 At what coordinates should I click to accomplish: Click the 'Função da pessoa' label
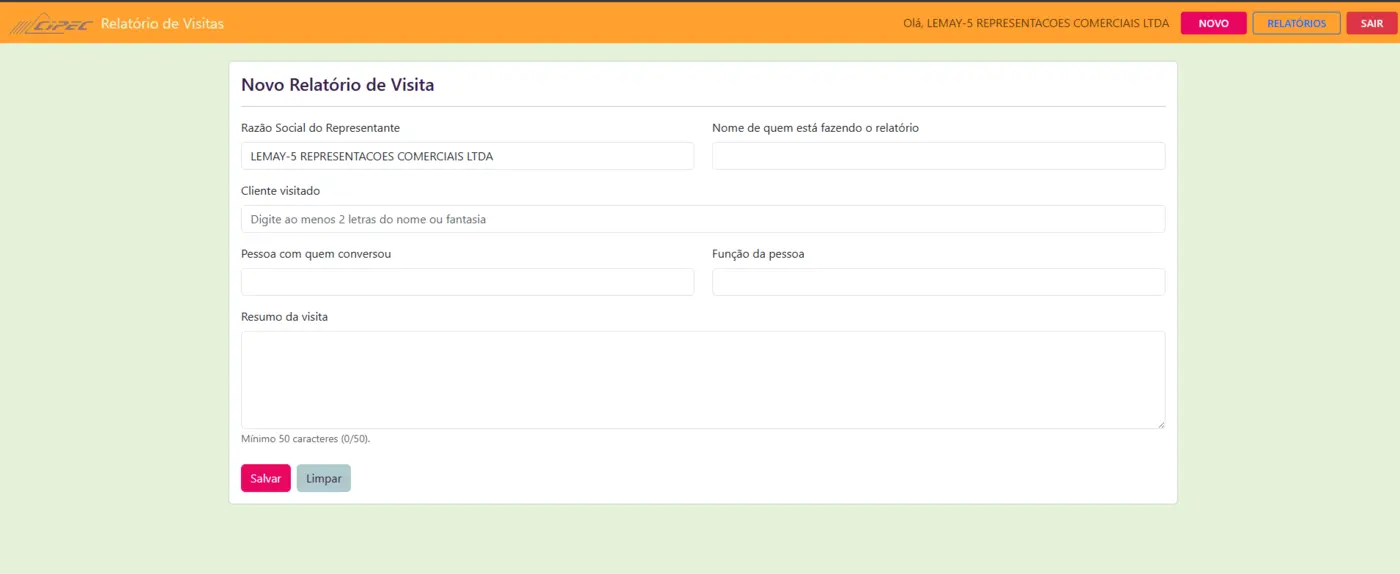pyautogui.click(x=758, y=254)
